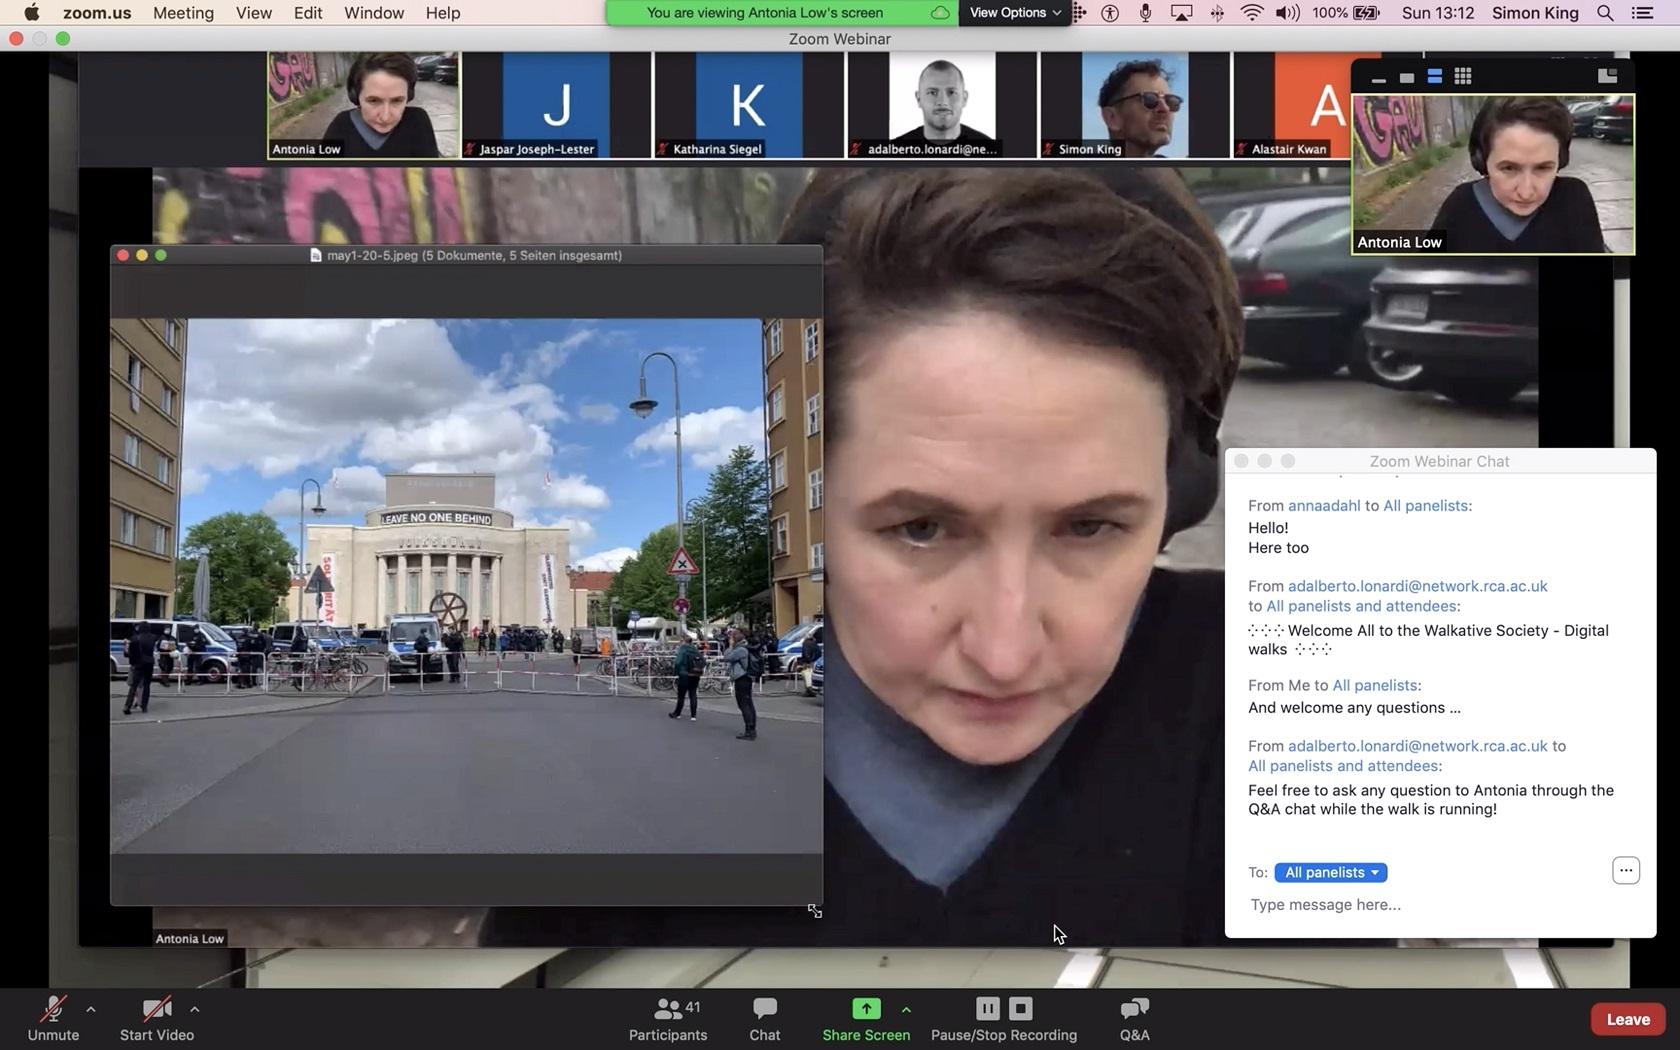This screenshot has width=1680, height=1050.
Task: Open the Meeting menu
Action: tap(183, 13)
